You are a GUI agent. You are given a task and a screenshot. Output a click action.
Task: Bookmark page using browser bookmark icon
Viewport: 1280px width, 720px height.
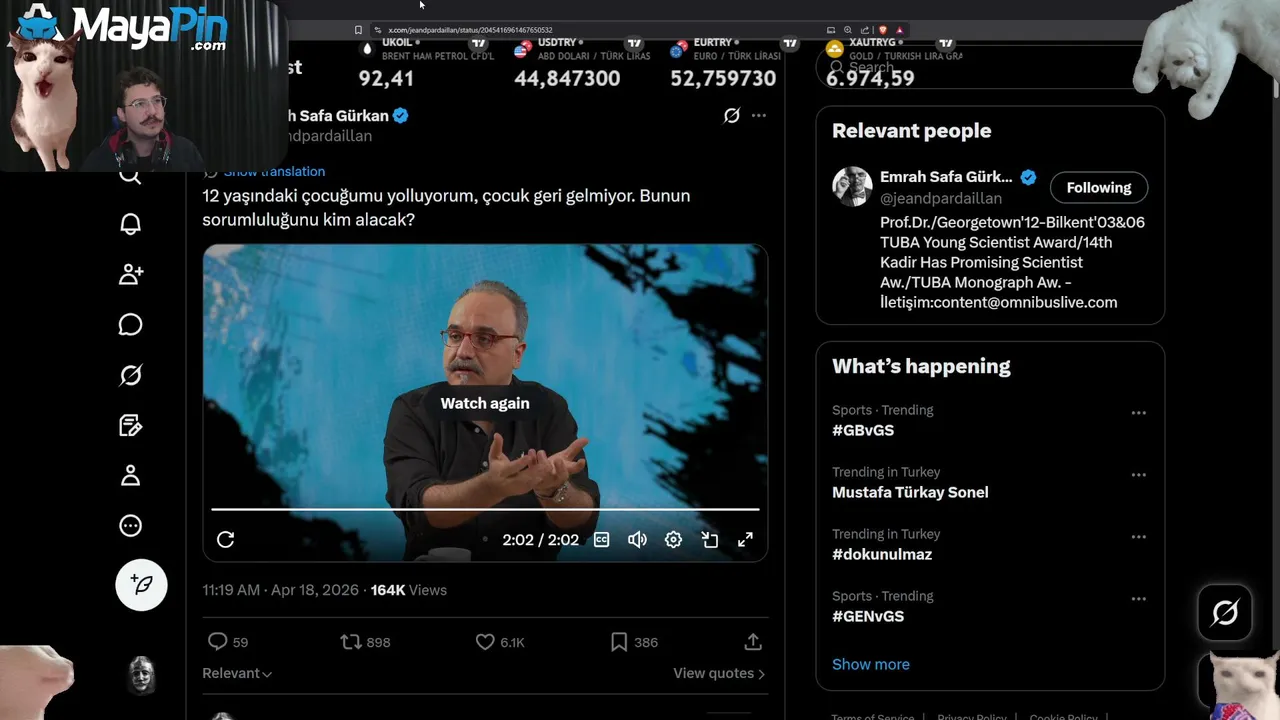click(358, 30)
